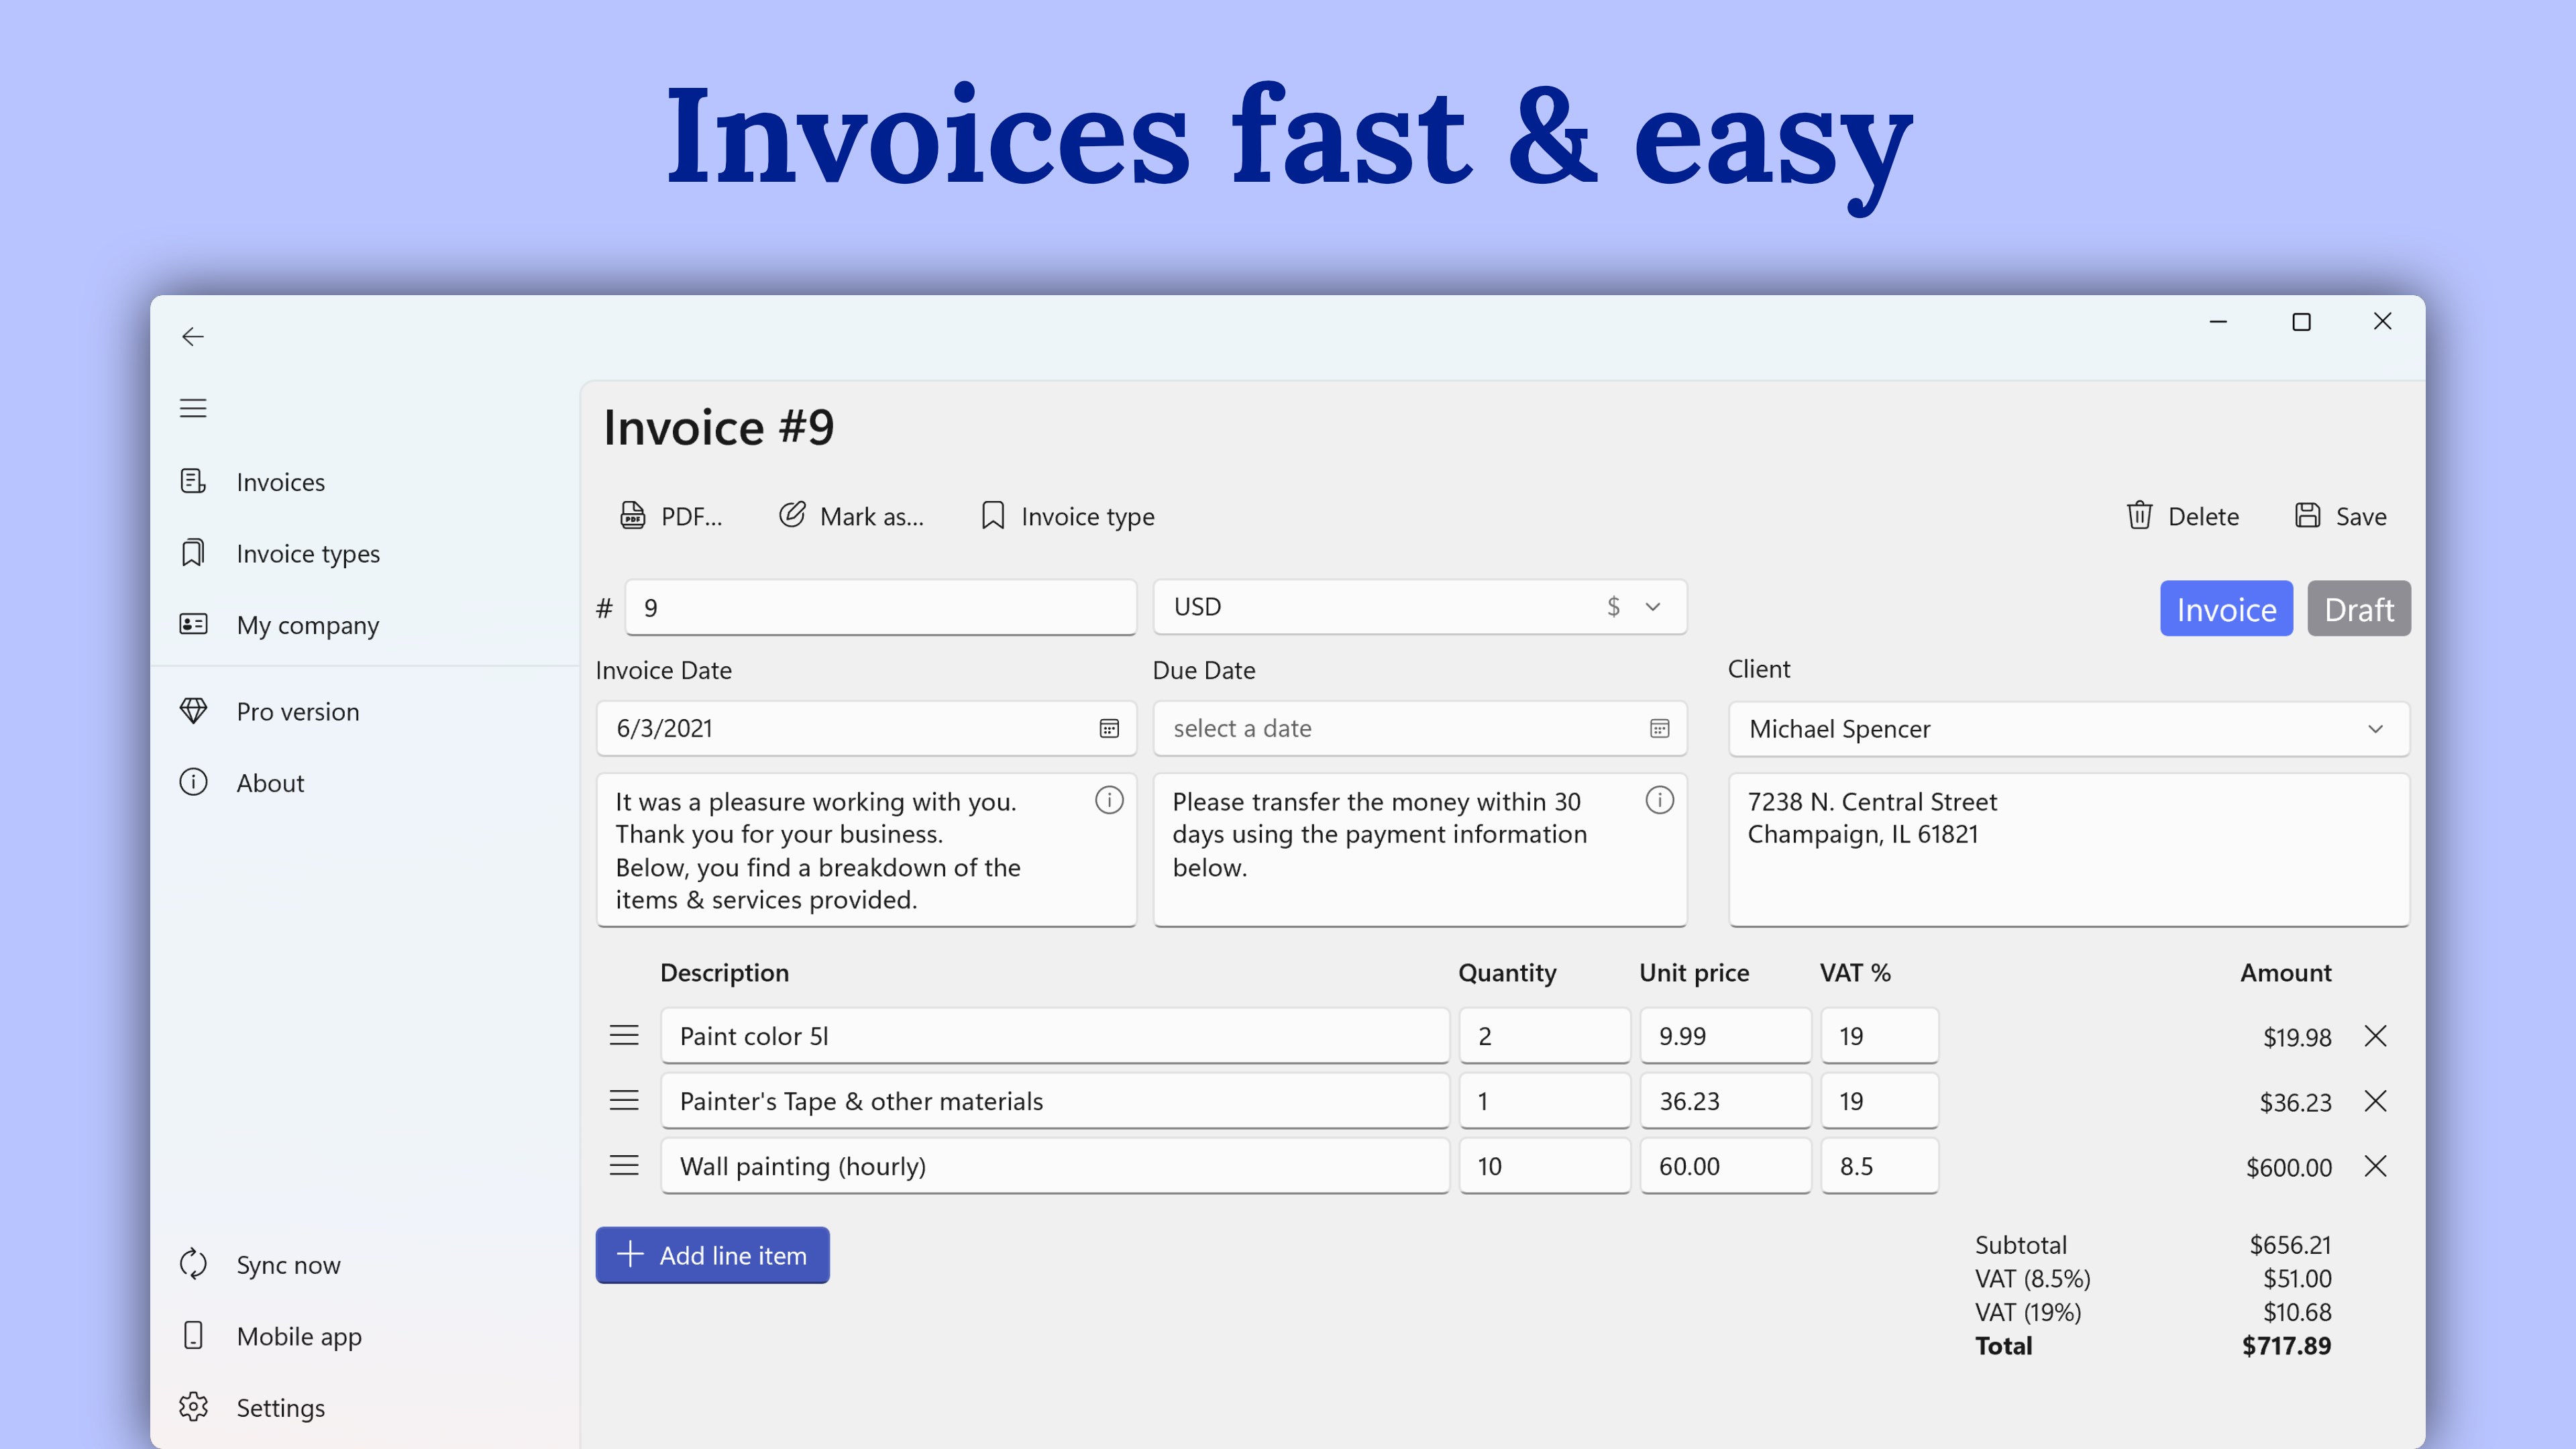Remove the Paint color 5l line item
Screen dimensions: 2576x1449
point(2375,1036)
